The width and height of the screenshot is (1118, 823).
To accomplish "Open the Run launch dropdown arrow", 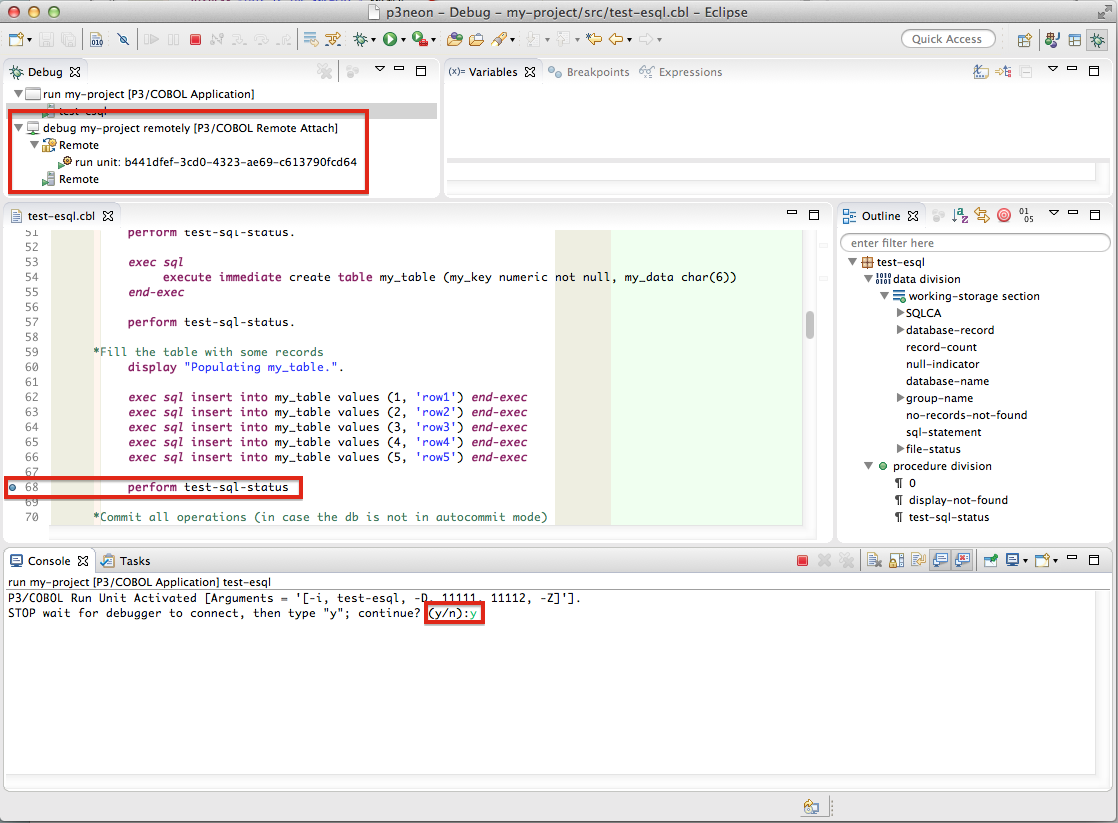I will point(403,40).
